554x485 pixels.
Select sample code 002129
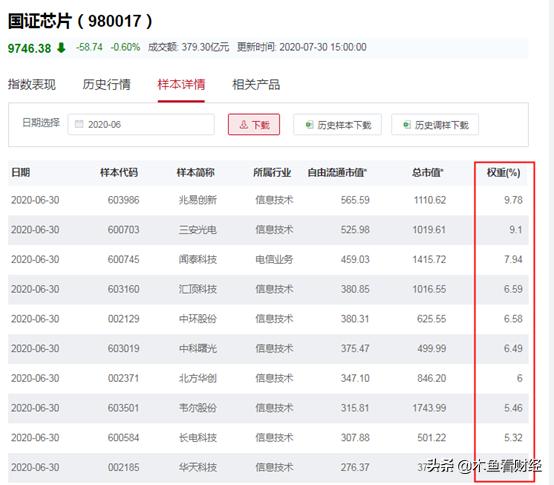click(123, 319)
